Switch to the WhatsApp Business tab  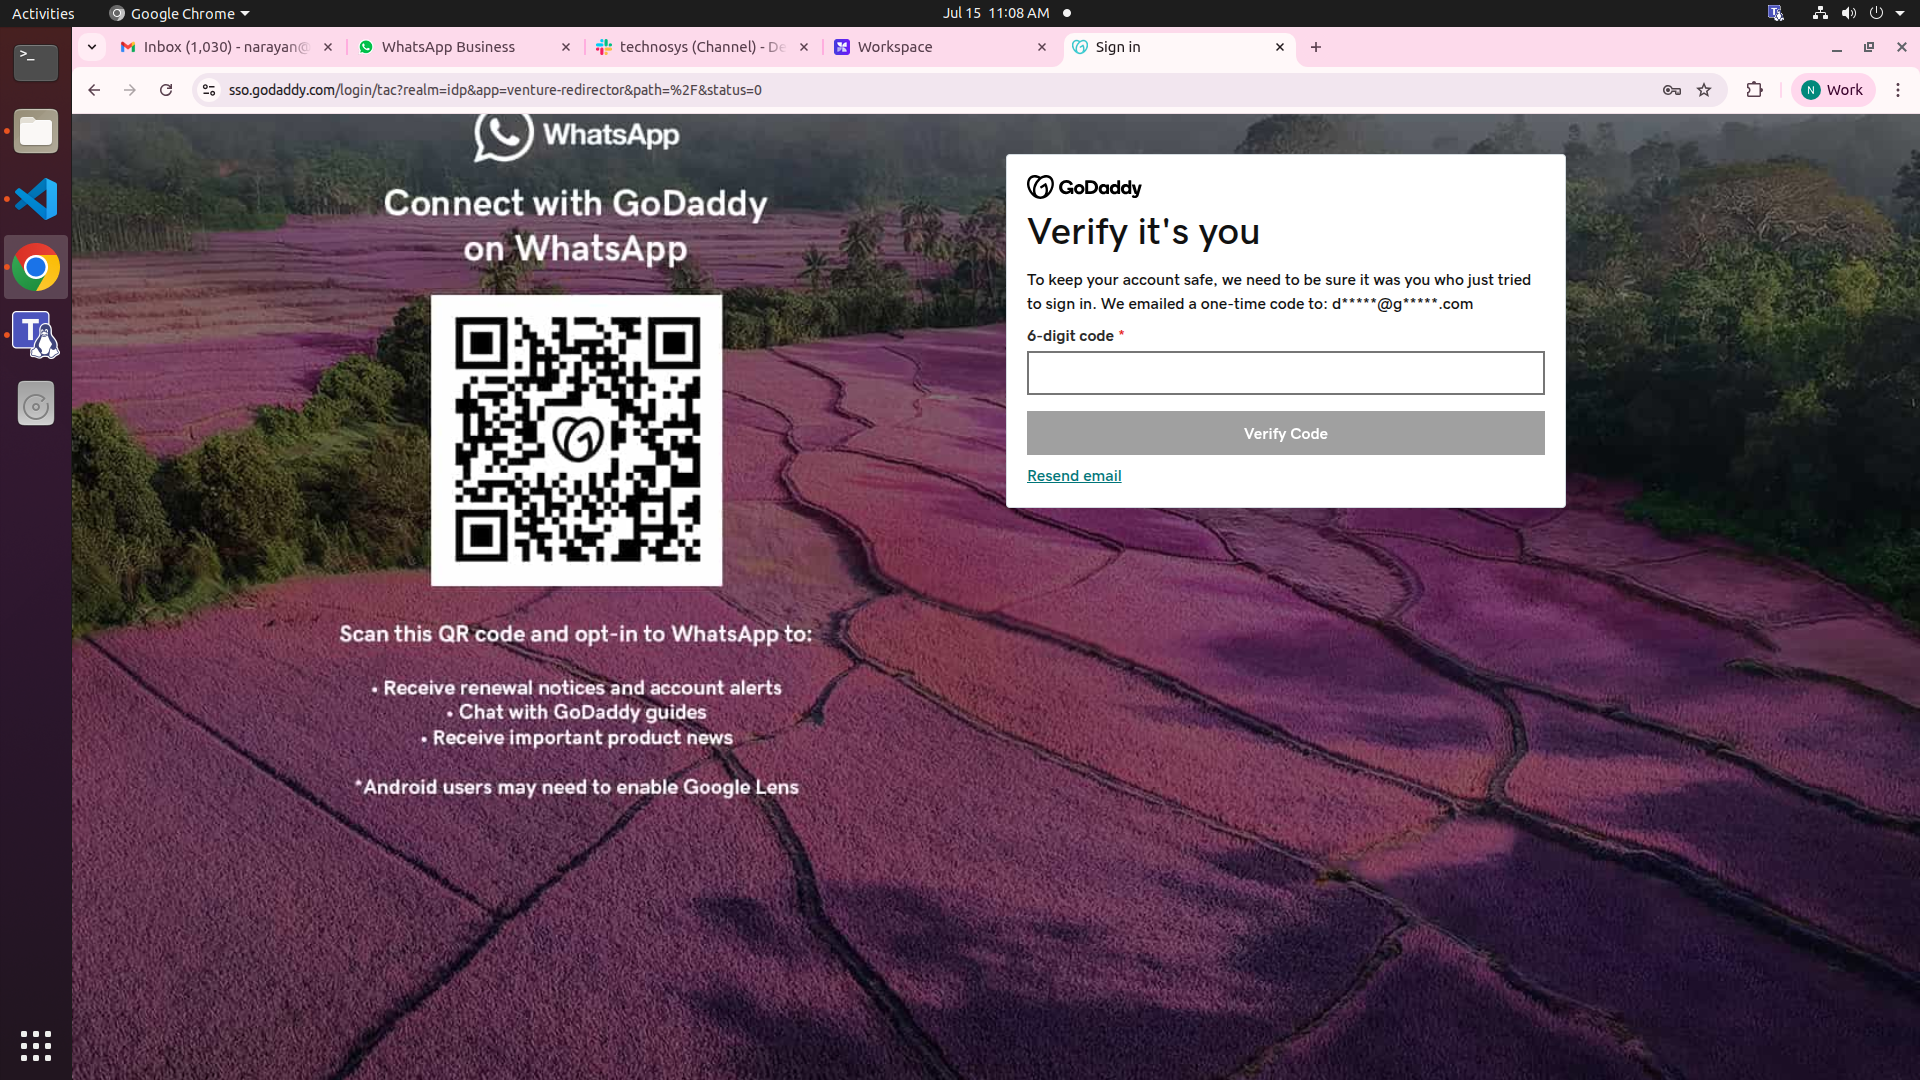coord(448,47)
